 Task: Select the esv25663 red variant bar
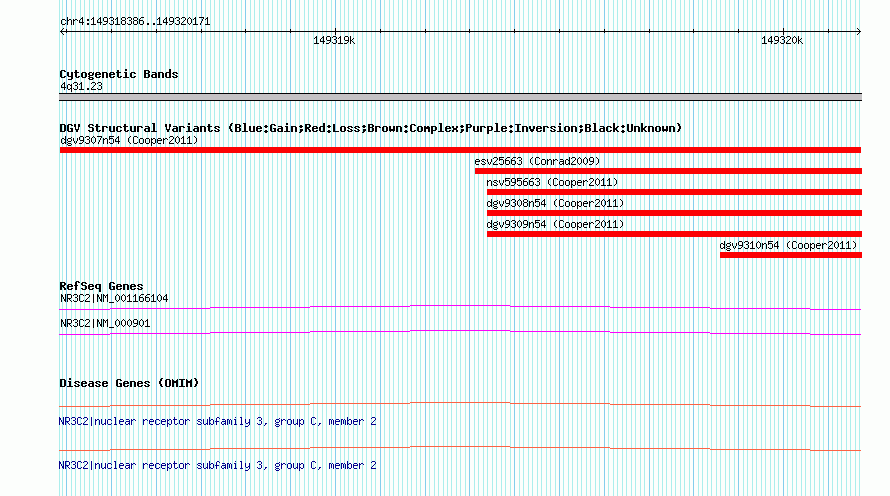tap(668, 171)
